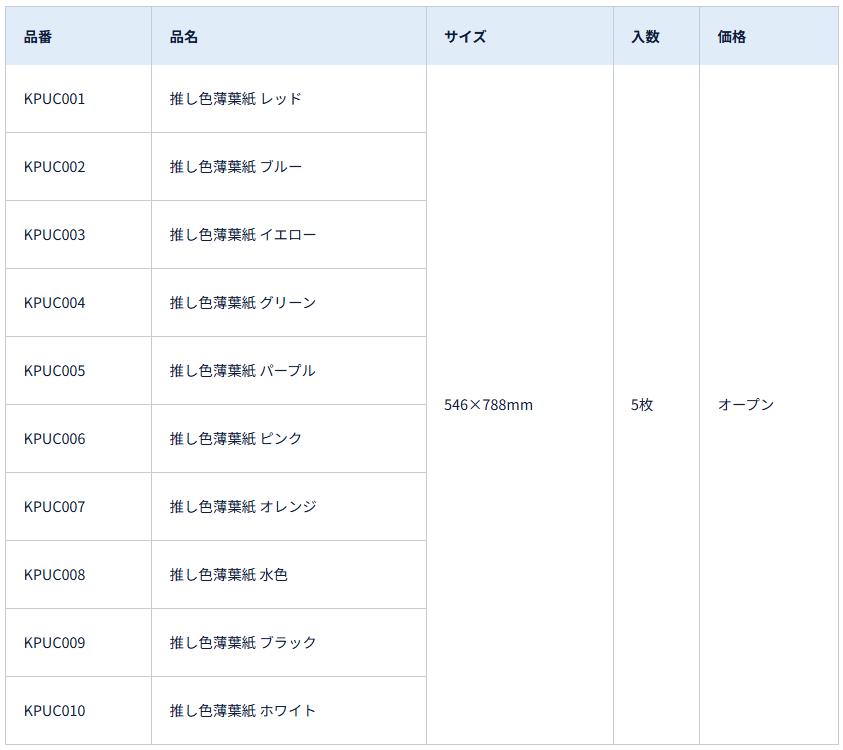Click the 品名 column header

(184, 37)
